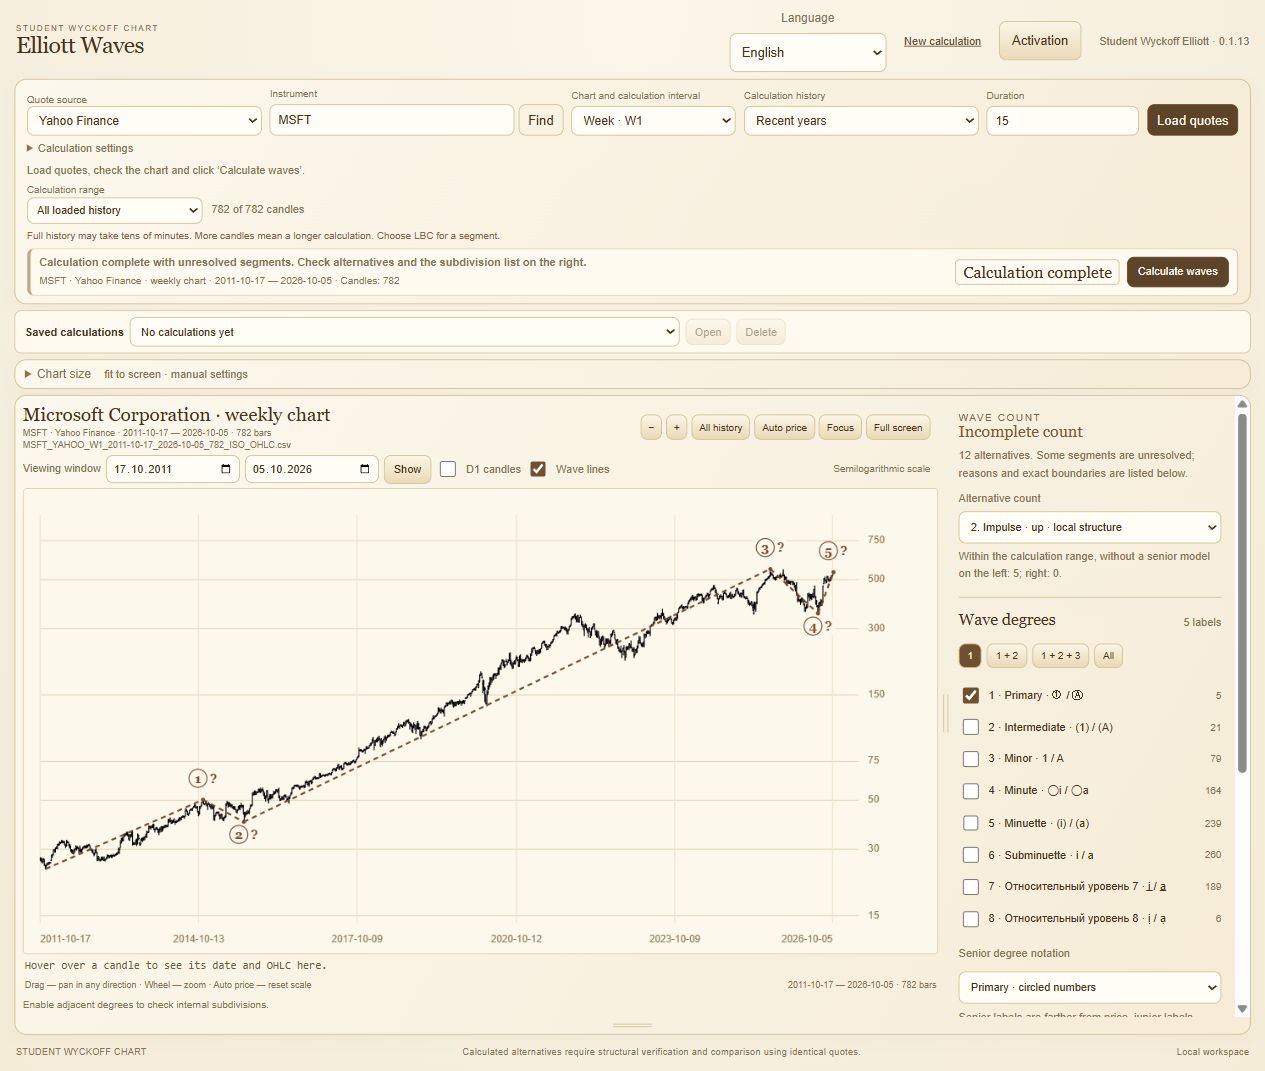Switch chart to Full screen
1265x1071 pixels.
click(x=898, y=427)
